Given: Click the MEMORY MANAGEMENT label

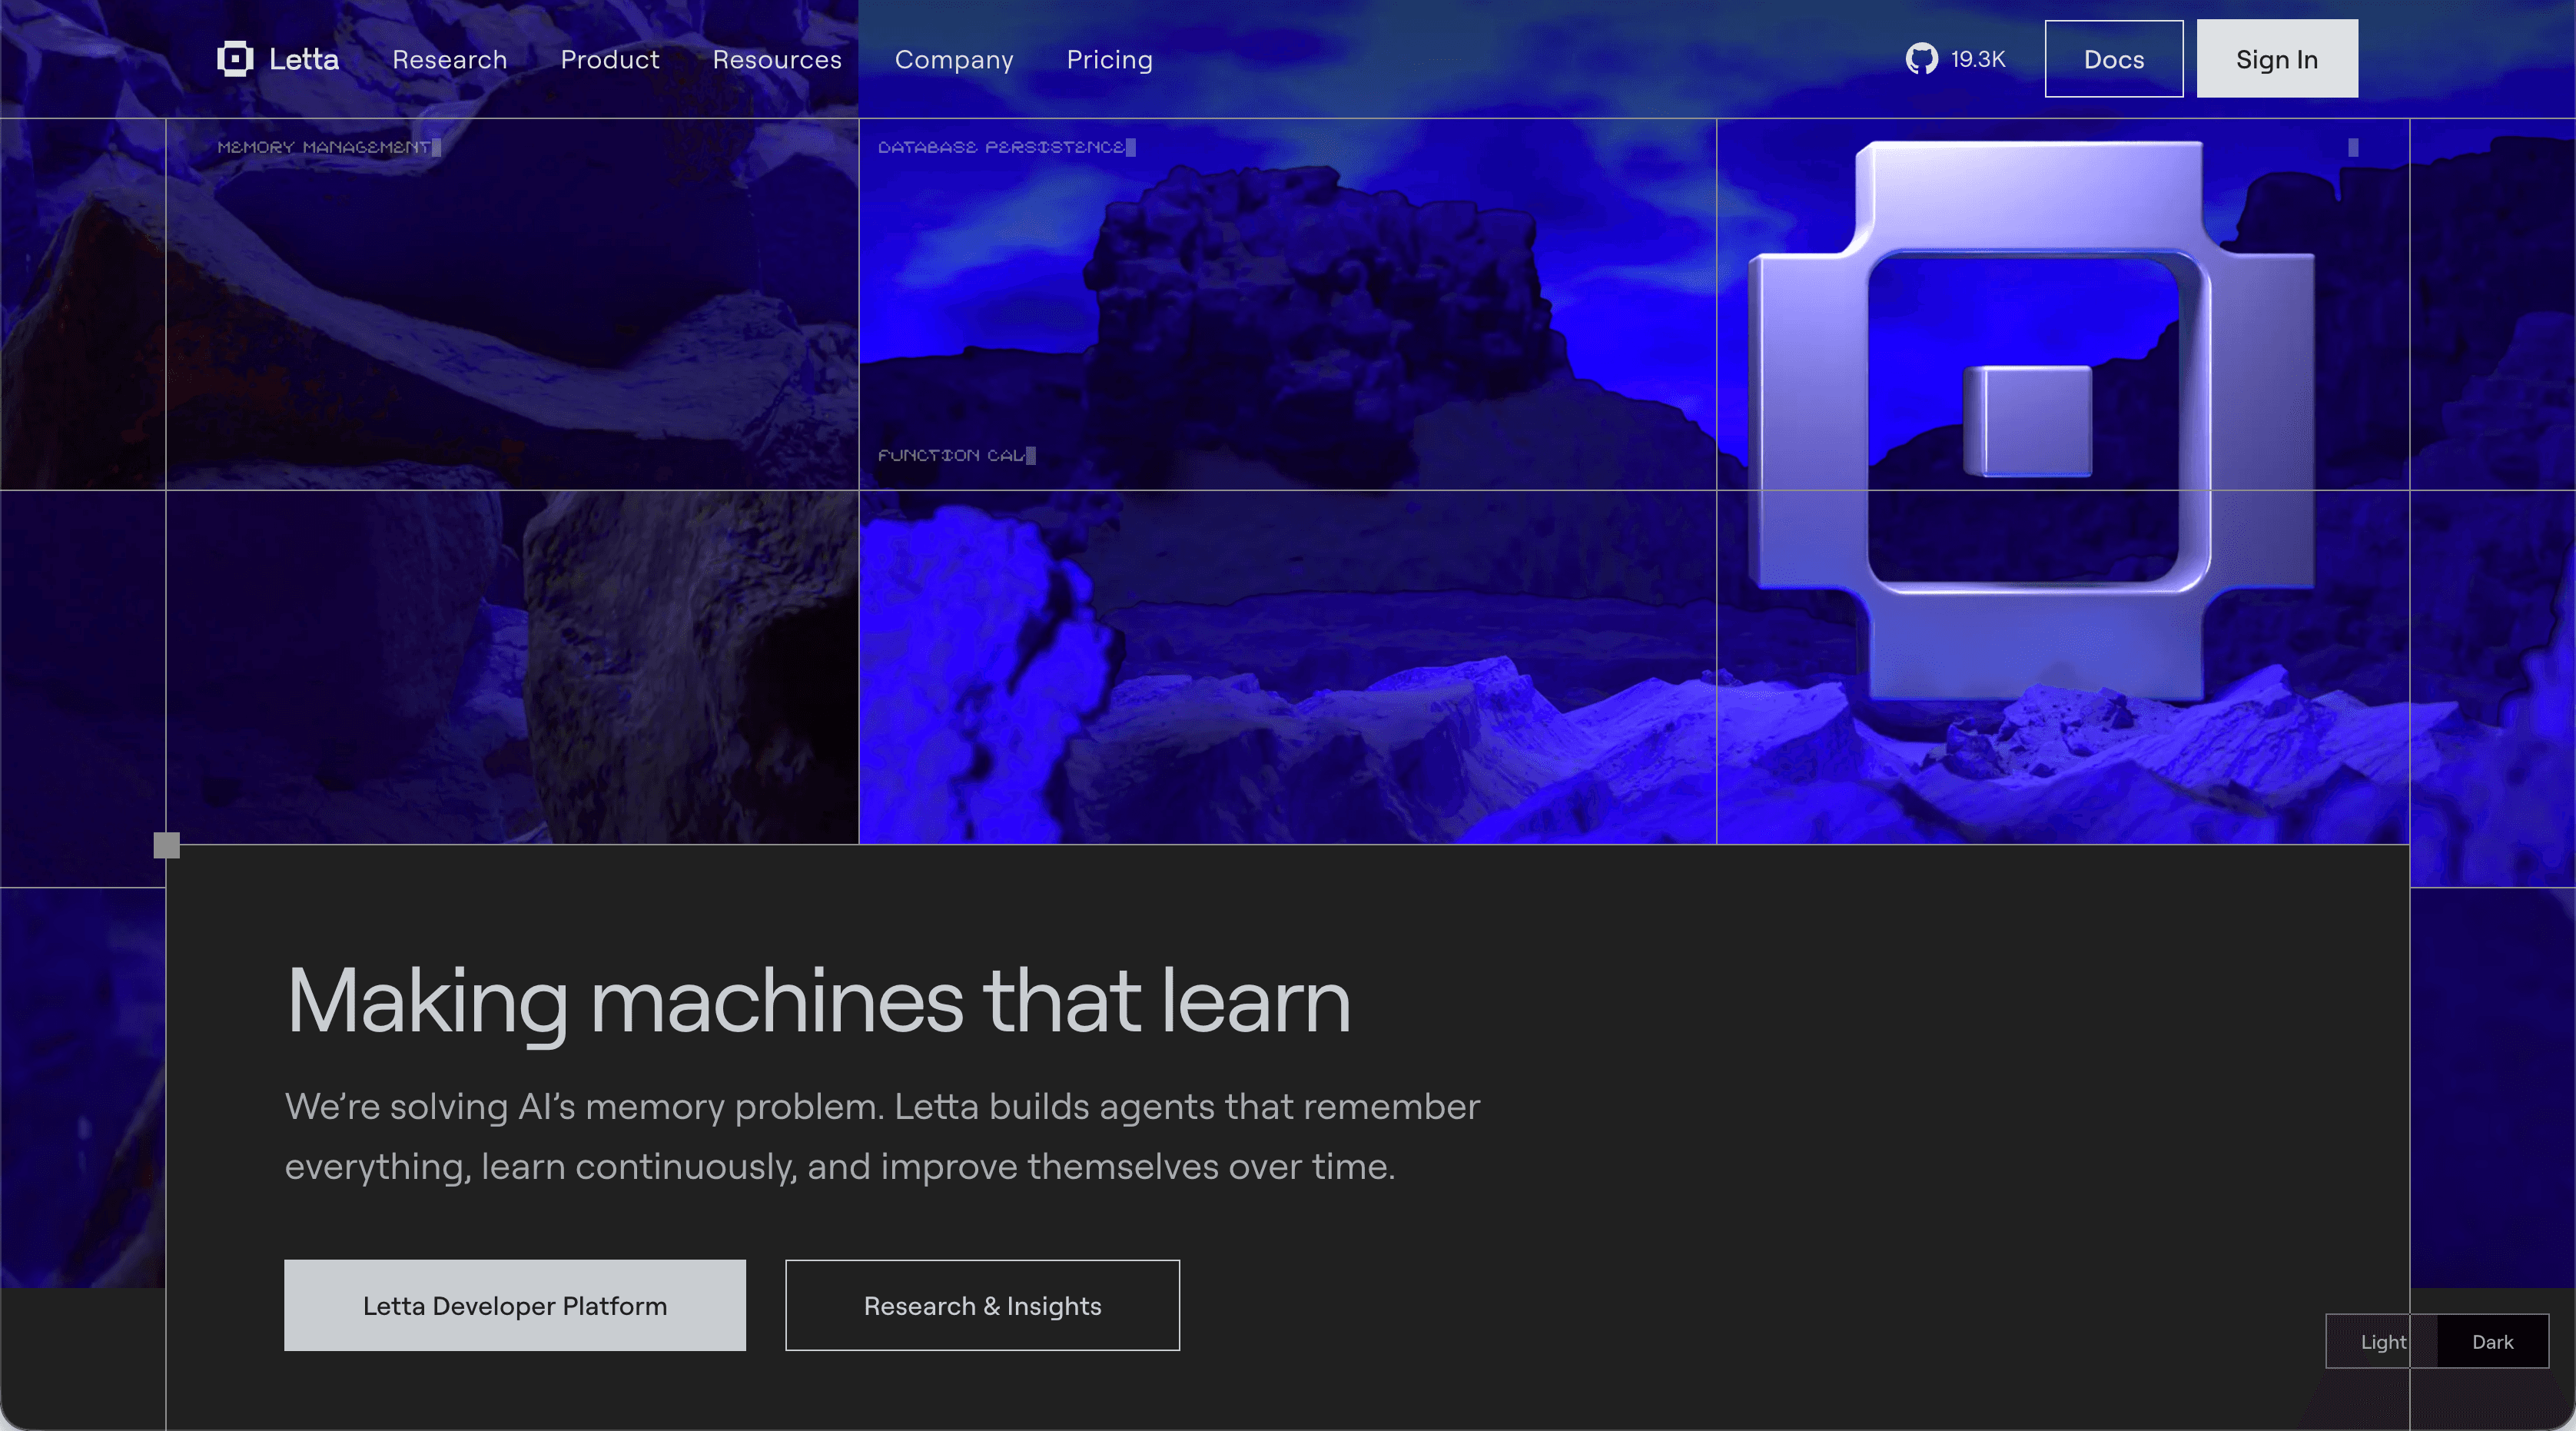Looking at the screenshot, I should tap(324, 148).
